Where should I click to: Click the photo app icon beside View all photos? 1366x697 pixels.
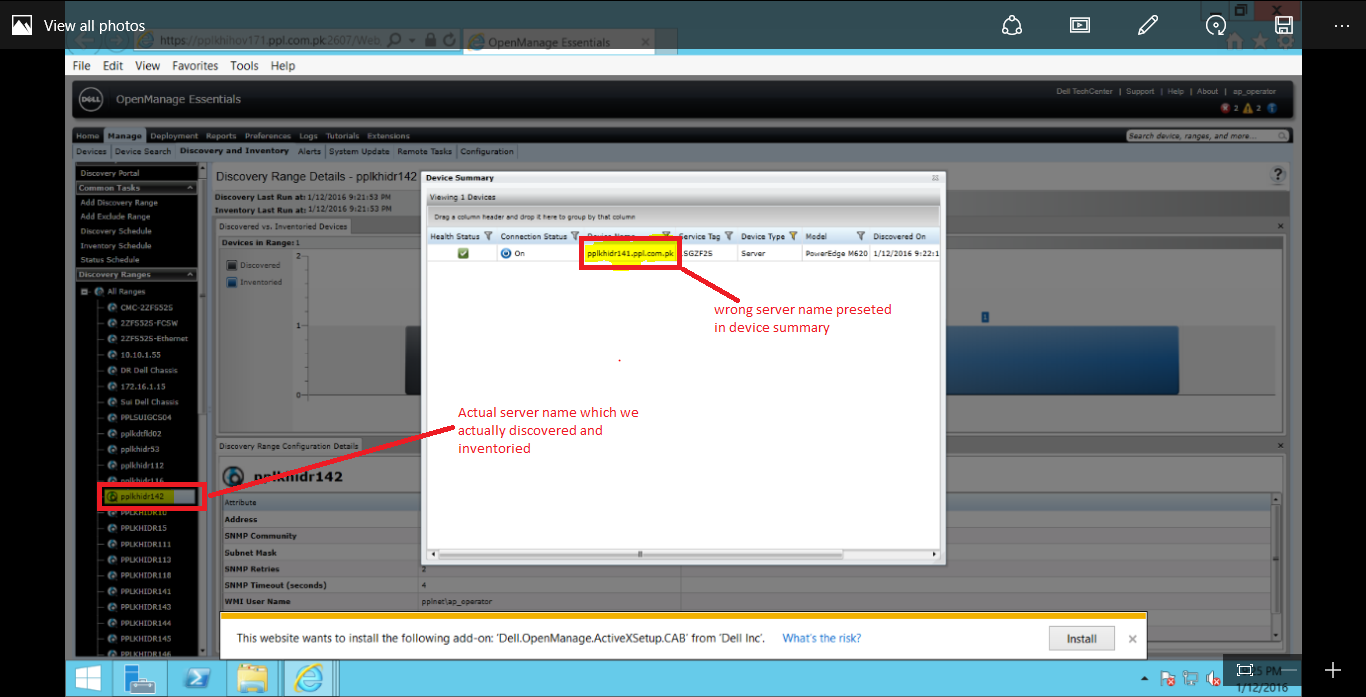[21, 25]
